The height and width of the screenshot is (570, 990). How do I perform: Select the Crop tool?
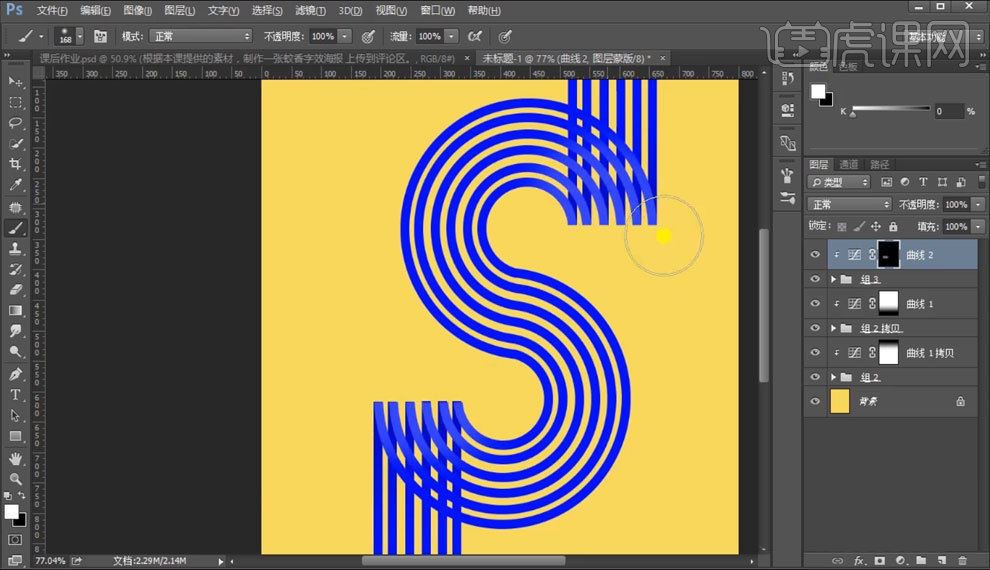click(15, 164)
